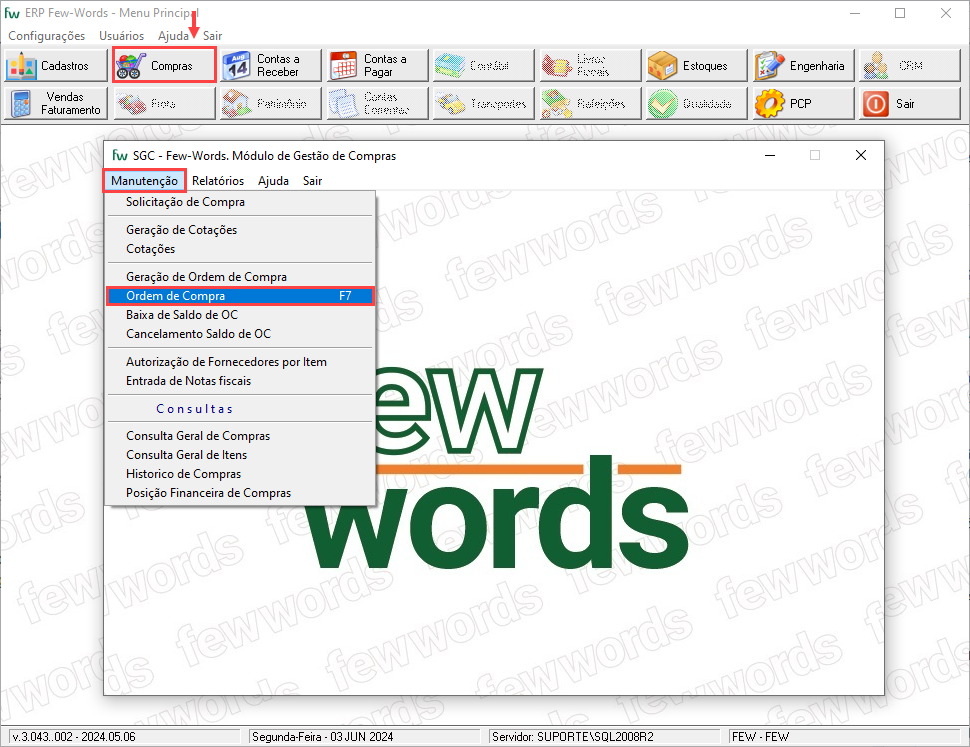Open the Estoques box module
Screen dimensions: 970x747
[x=697, y=66]
